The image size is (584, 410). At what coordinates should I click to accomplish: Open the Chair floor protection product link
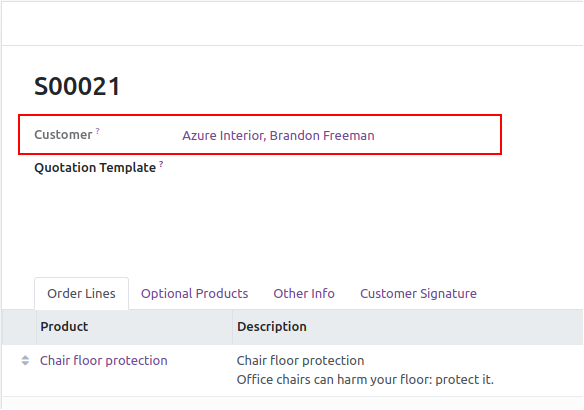coord(104,360)
